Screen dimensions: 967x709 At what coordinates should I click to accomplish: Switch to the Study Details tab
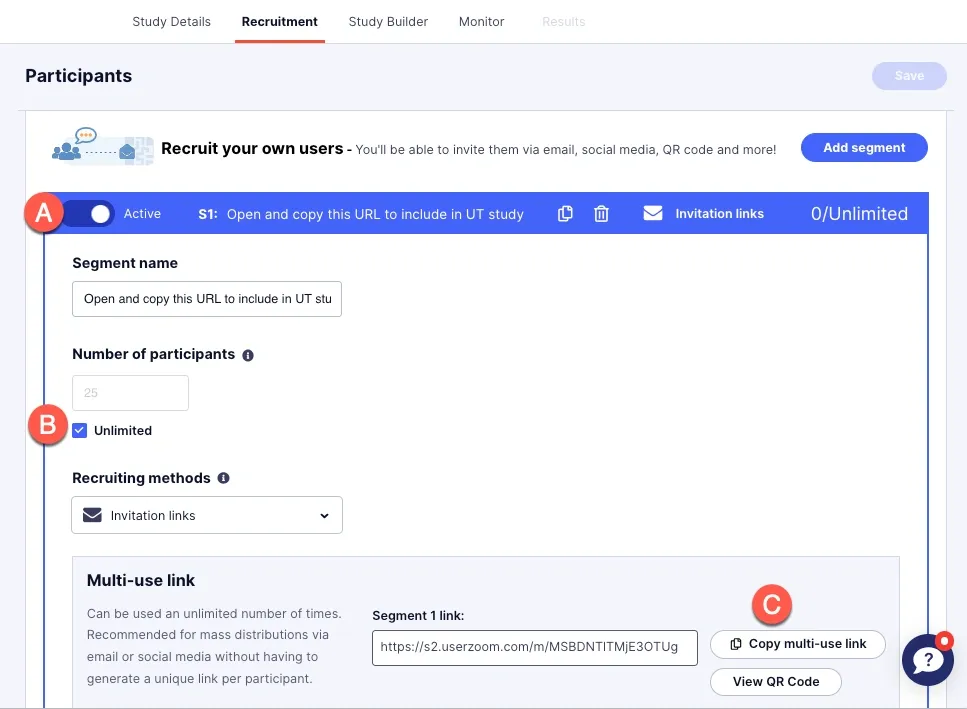coord(171,21)
